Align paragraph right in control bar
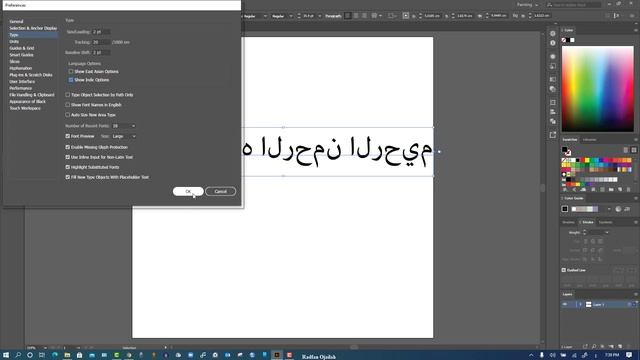This screenshot has height=360, width=640. point(364,16)
